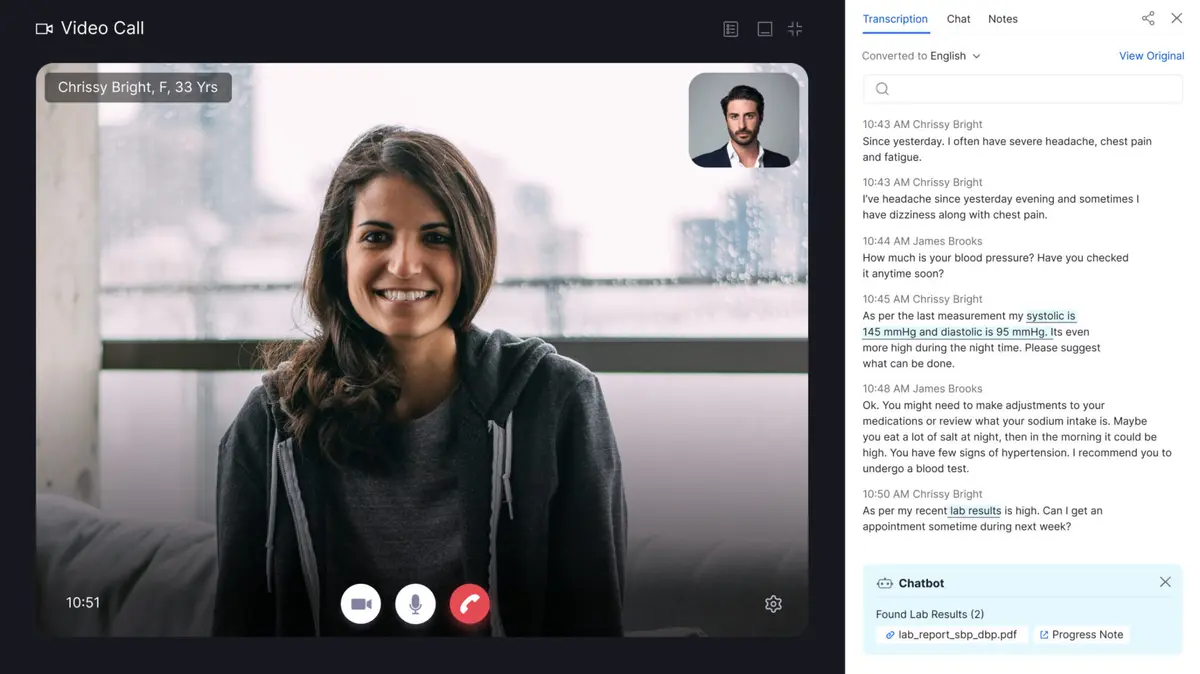Click the side panel layout icon
The height and width of the screenshot is (674, 1200).
click(x=731, y=29)
